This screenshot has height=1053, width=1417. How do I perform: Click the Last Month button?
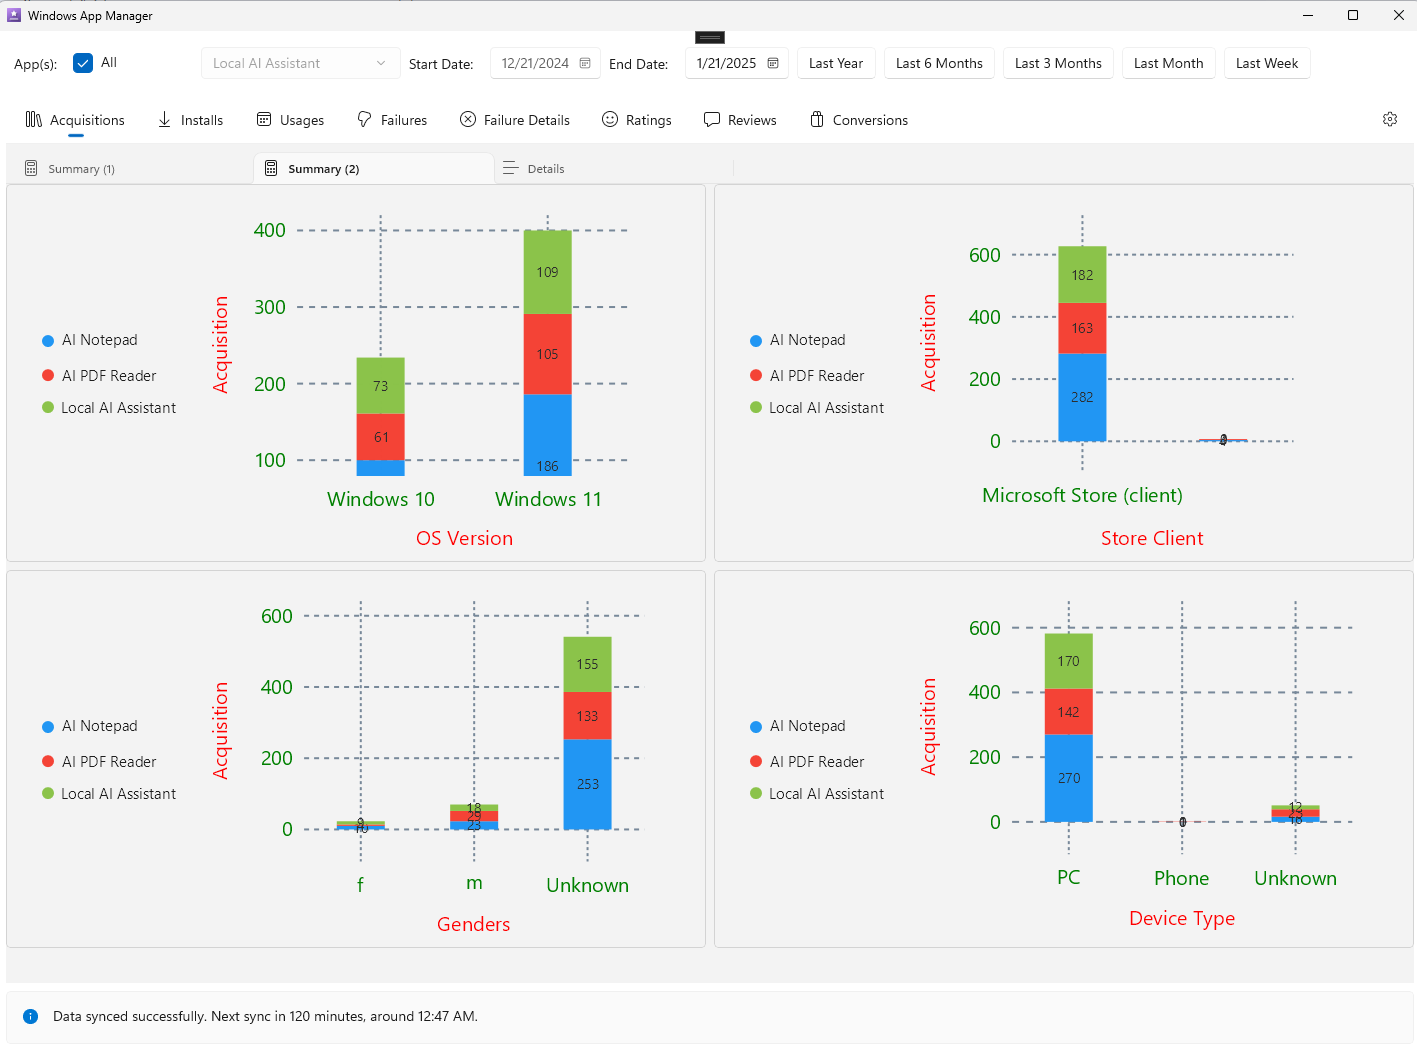(x=1168, y=63)
